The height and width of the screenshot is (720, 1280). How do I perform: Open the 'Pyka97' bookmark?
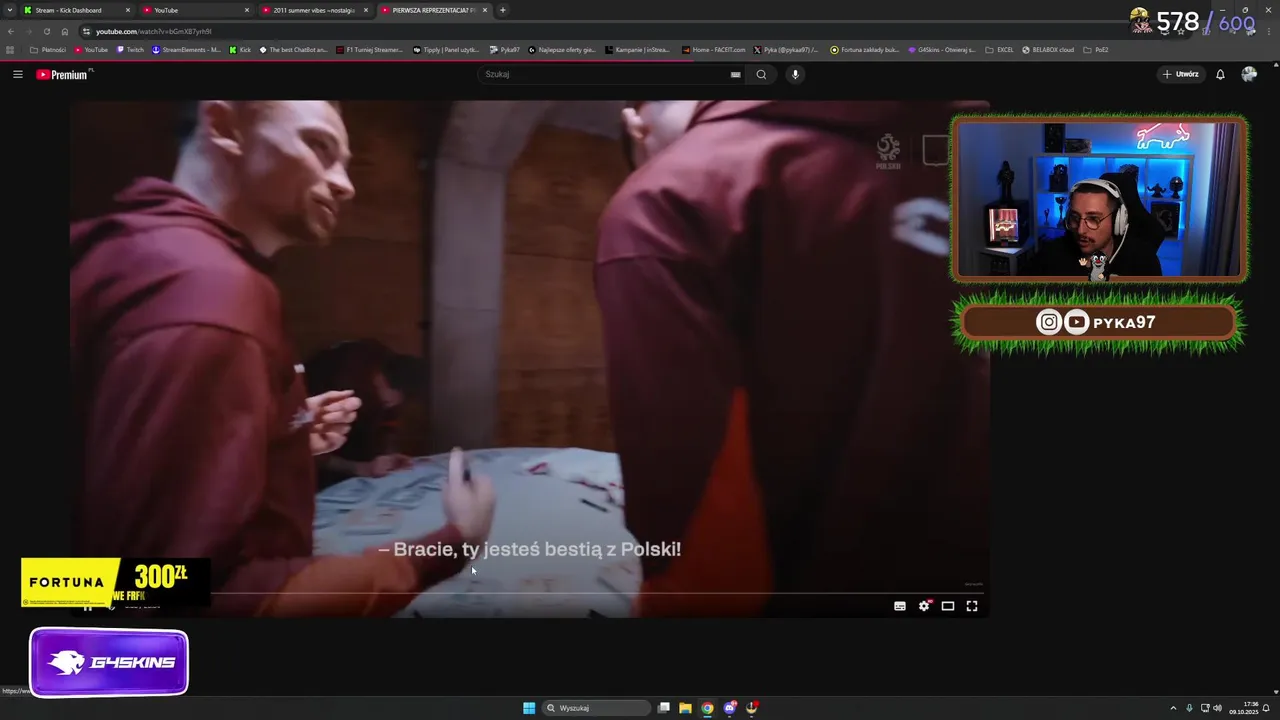point(504,50)
